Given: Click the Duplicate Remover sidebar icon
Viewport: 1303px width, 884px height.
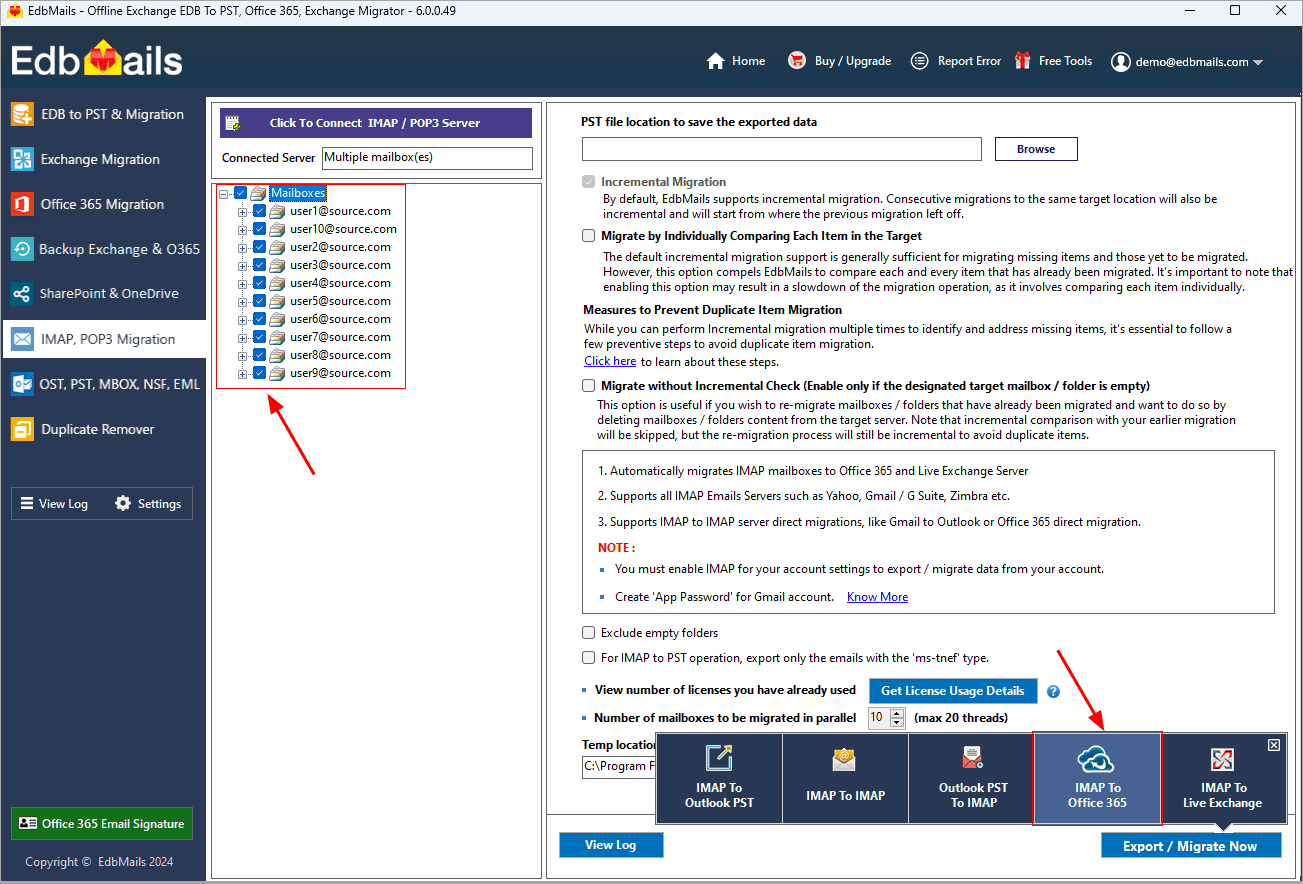Looking at the screenshot, I should point(22,429).
